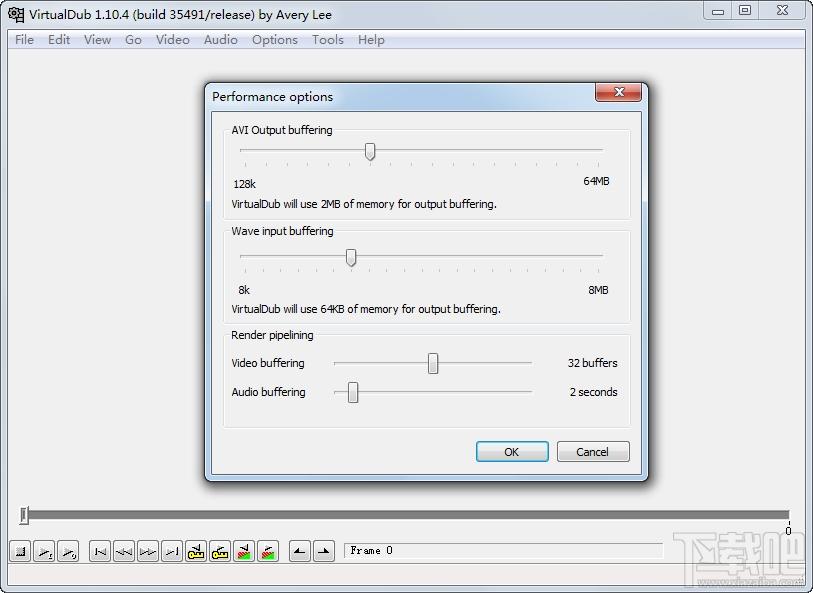
Task: Click the Video buffering slider thumb
Action: [433, 363]
